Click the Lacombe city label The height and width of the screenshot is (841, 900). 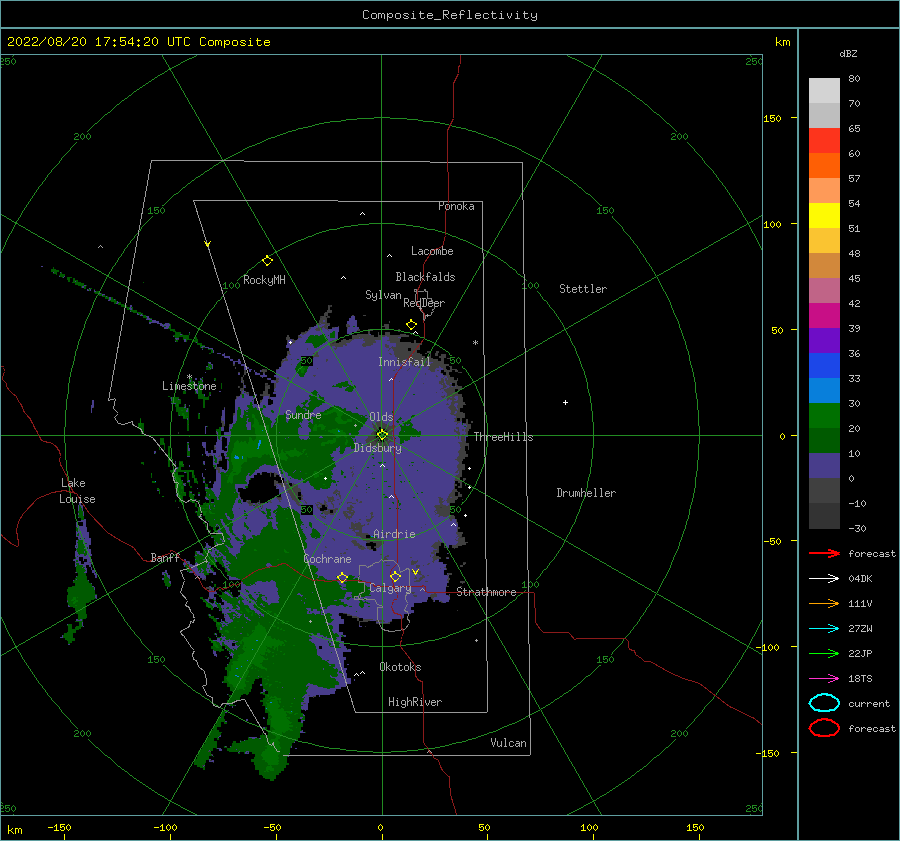coord(432,251)
